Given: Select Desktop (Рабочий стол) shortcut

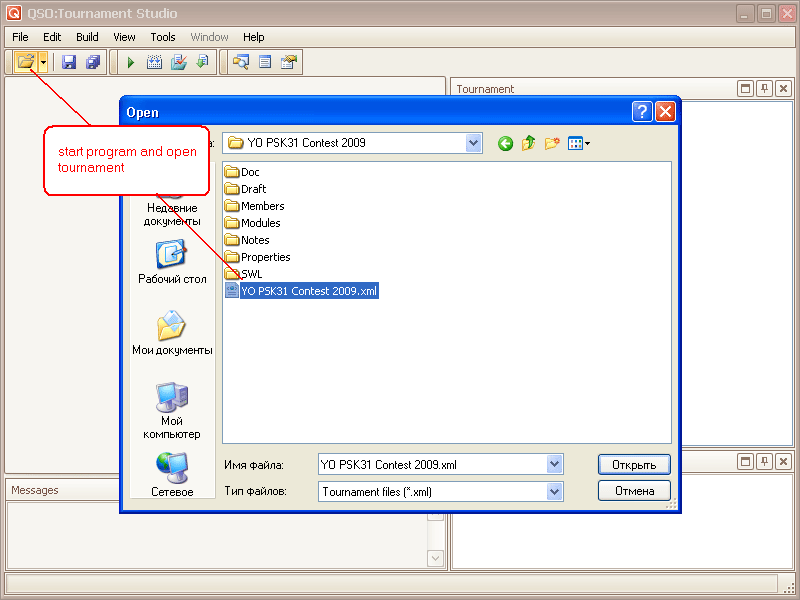Looking at the screenshot, I should [x=172, y=262].
